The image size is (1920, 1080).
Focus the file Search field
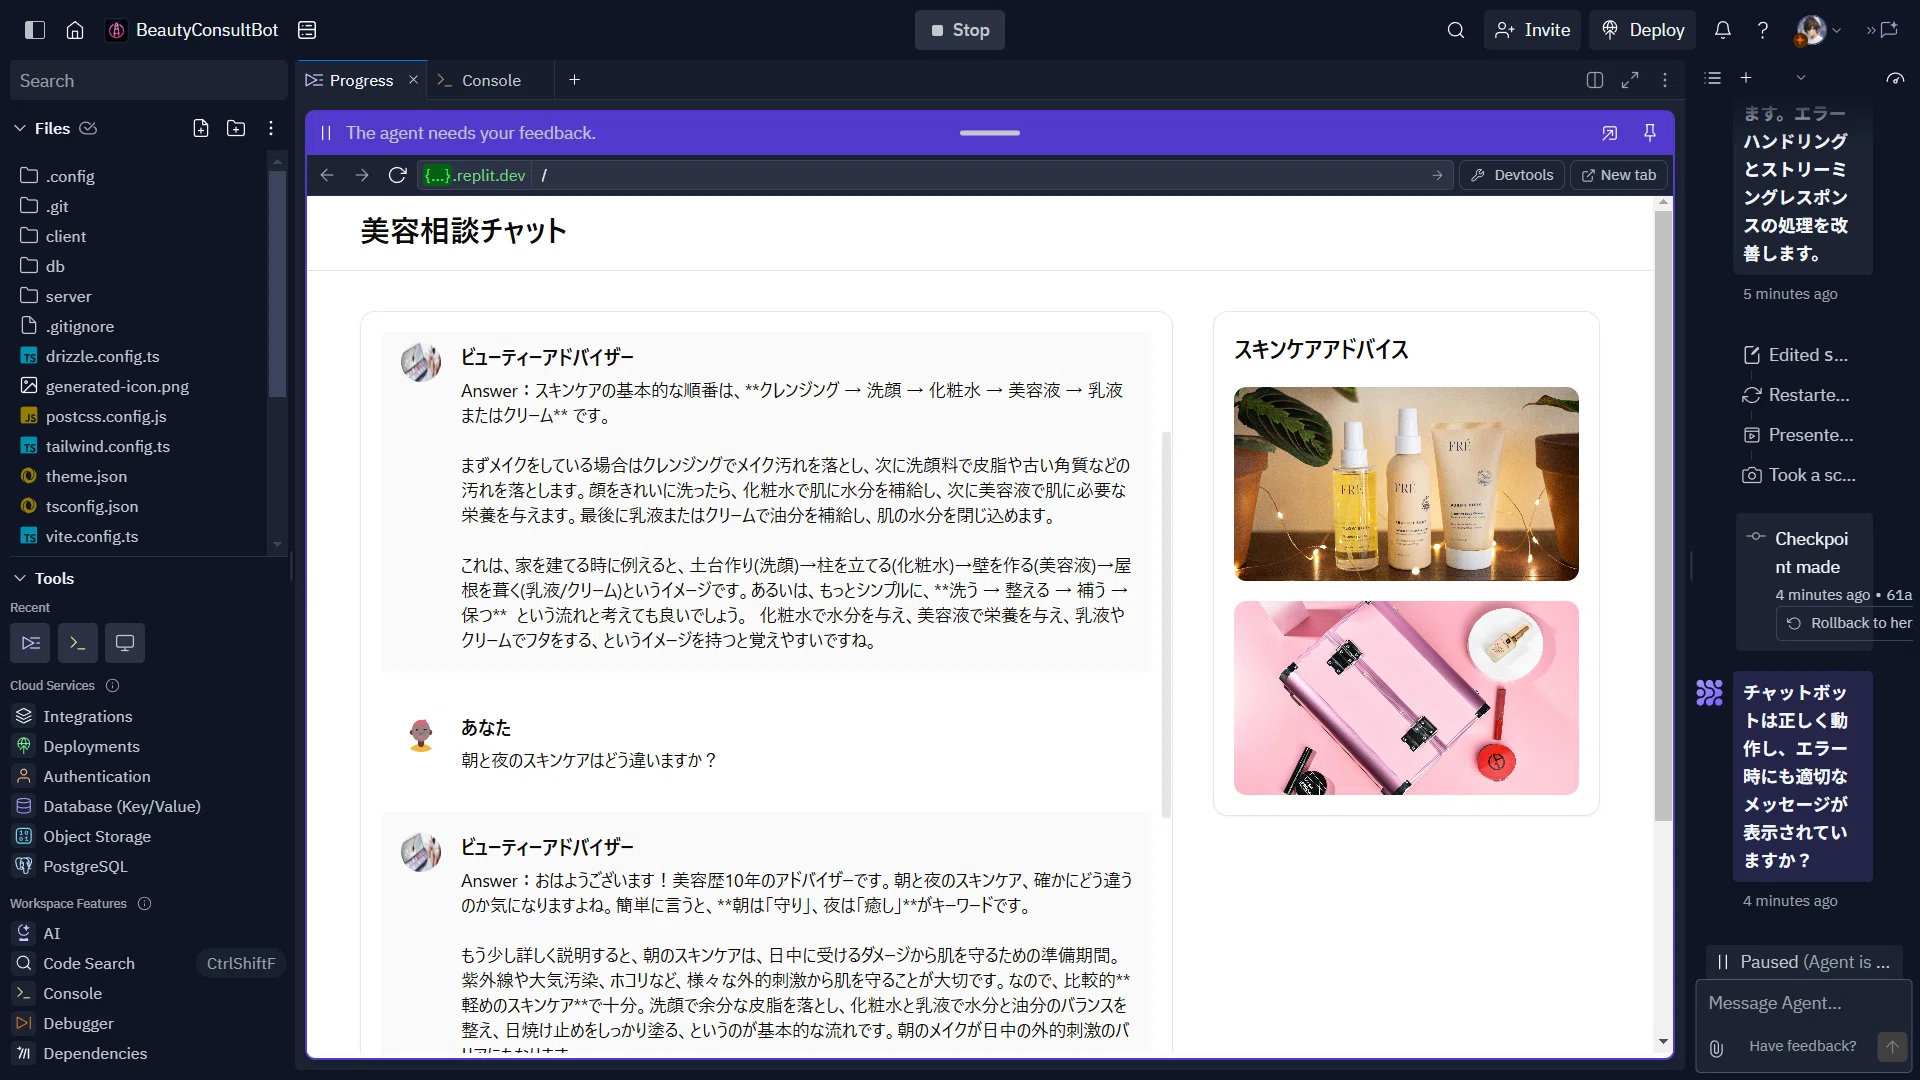(x=149, y=81)
